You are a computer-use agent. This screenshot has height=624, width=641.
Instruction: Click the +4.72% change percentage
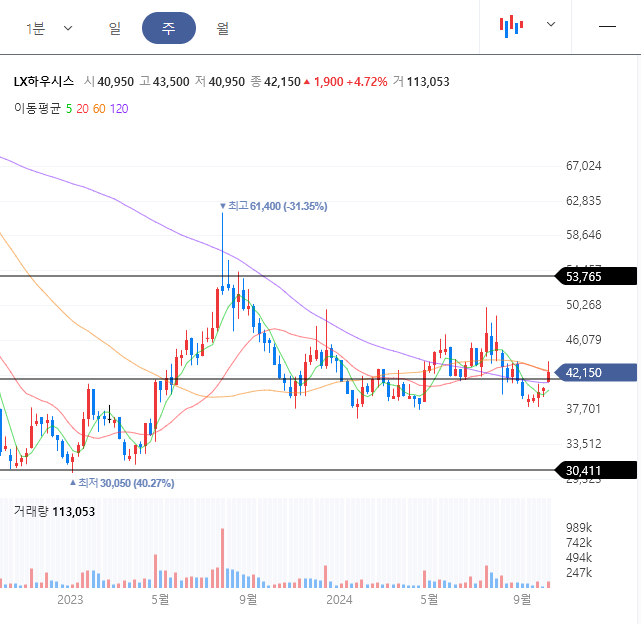coord(367,82)
